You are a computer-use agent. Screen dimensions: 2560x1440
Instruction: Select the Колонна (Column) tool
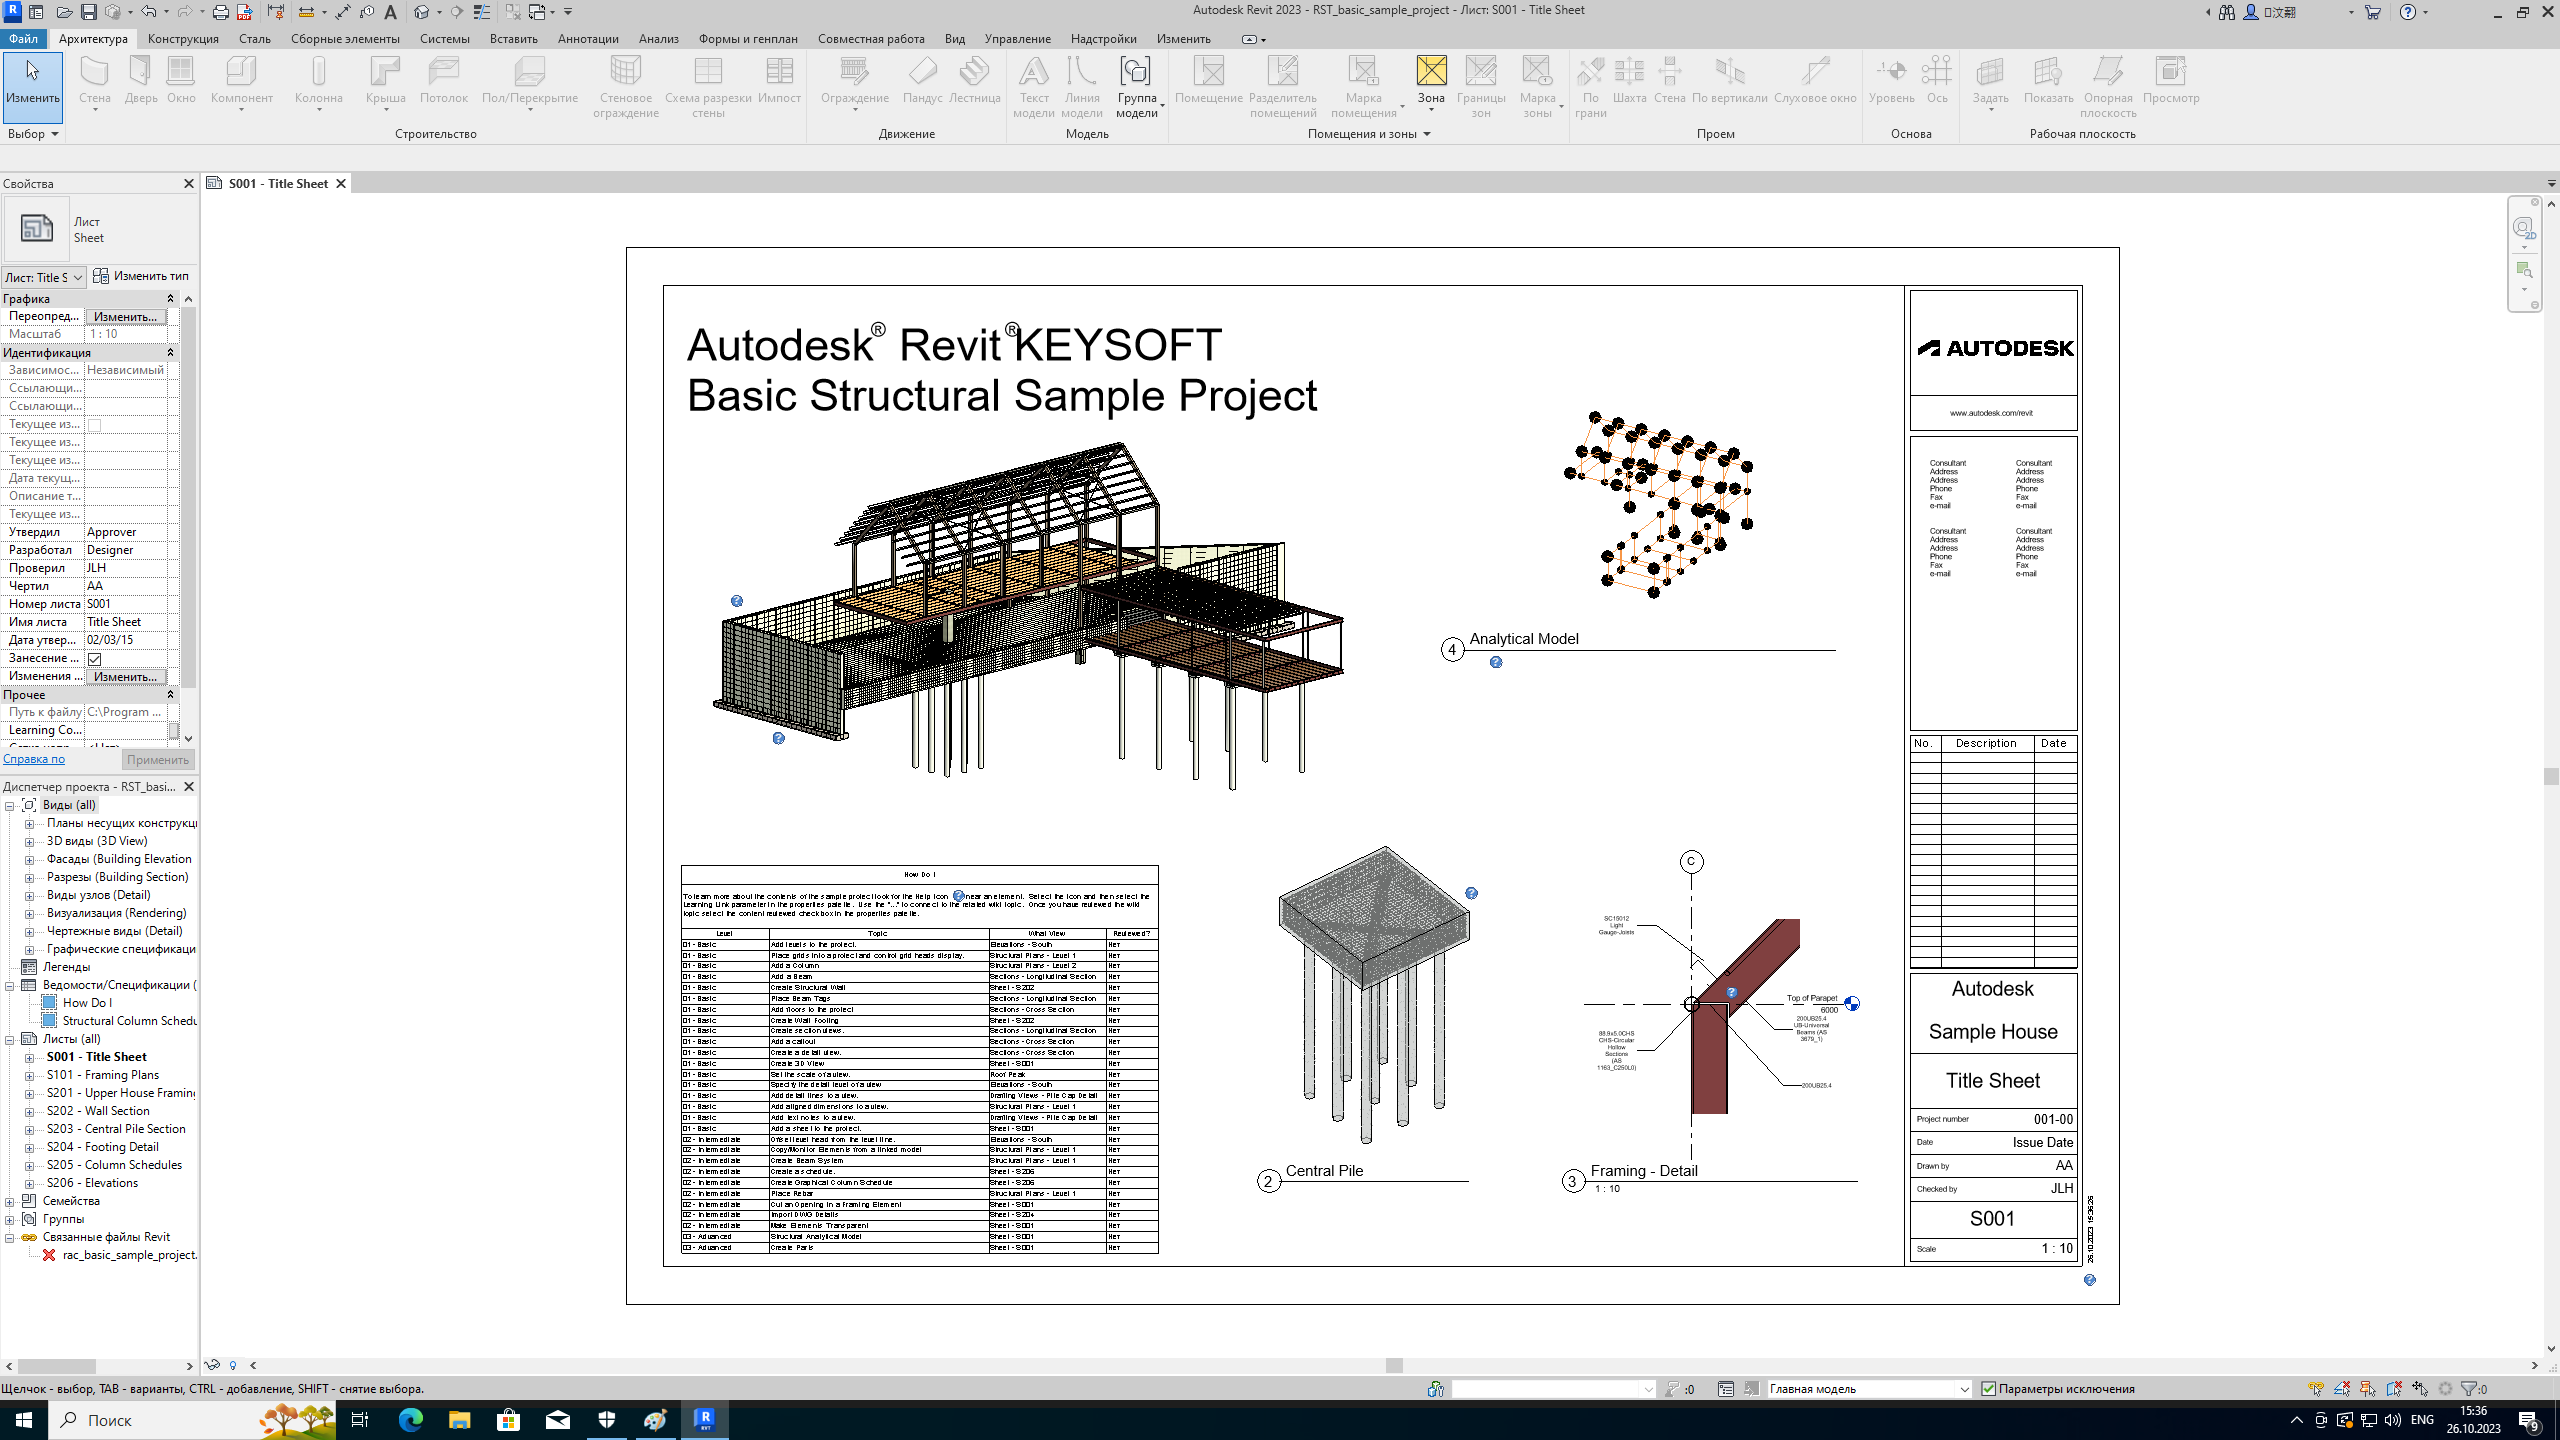pos(319,82)
